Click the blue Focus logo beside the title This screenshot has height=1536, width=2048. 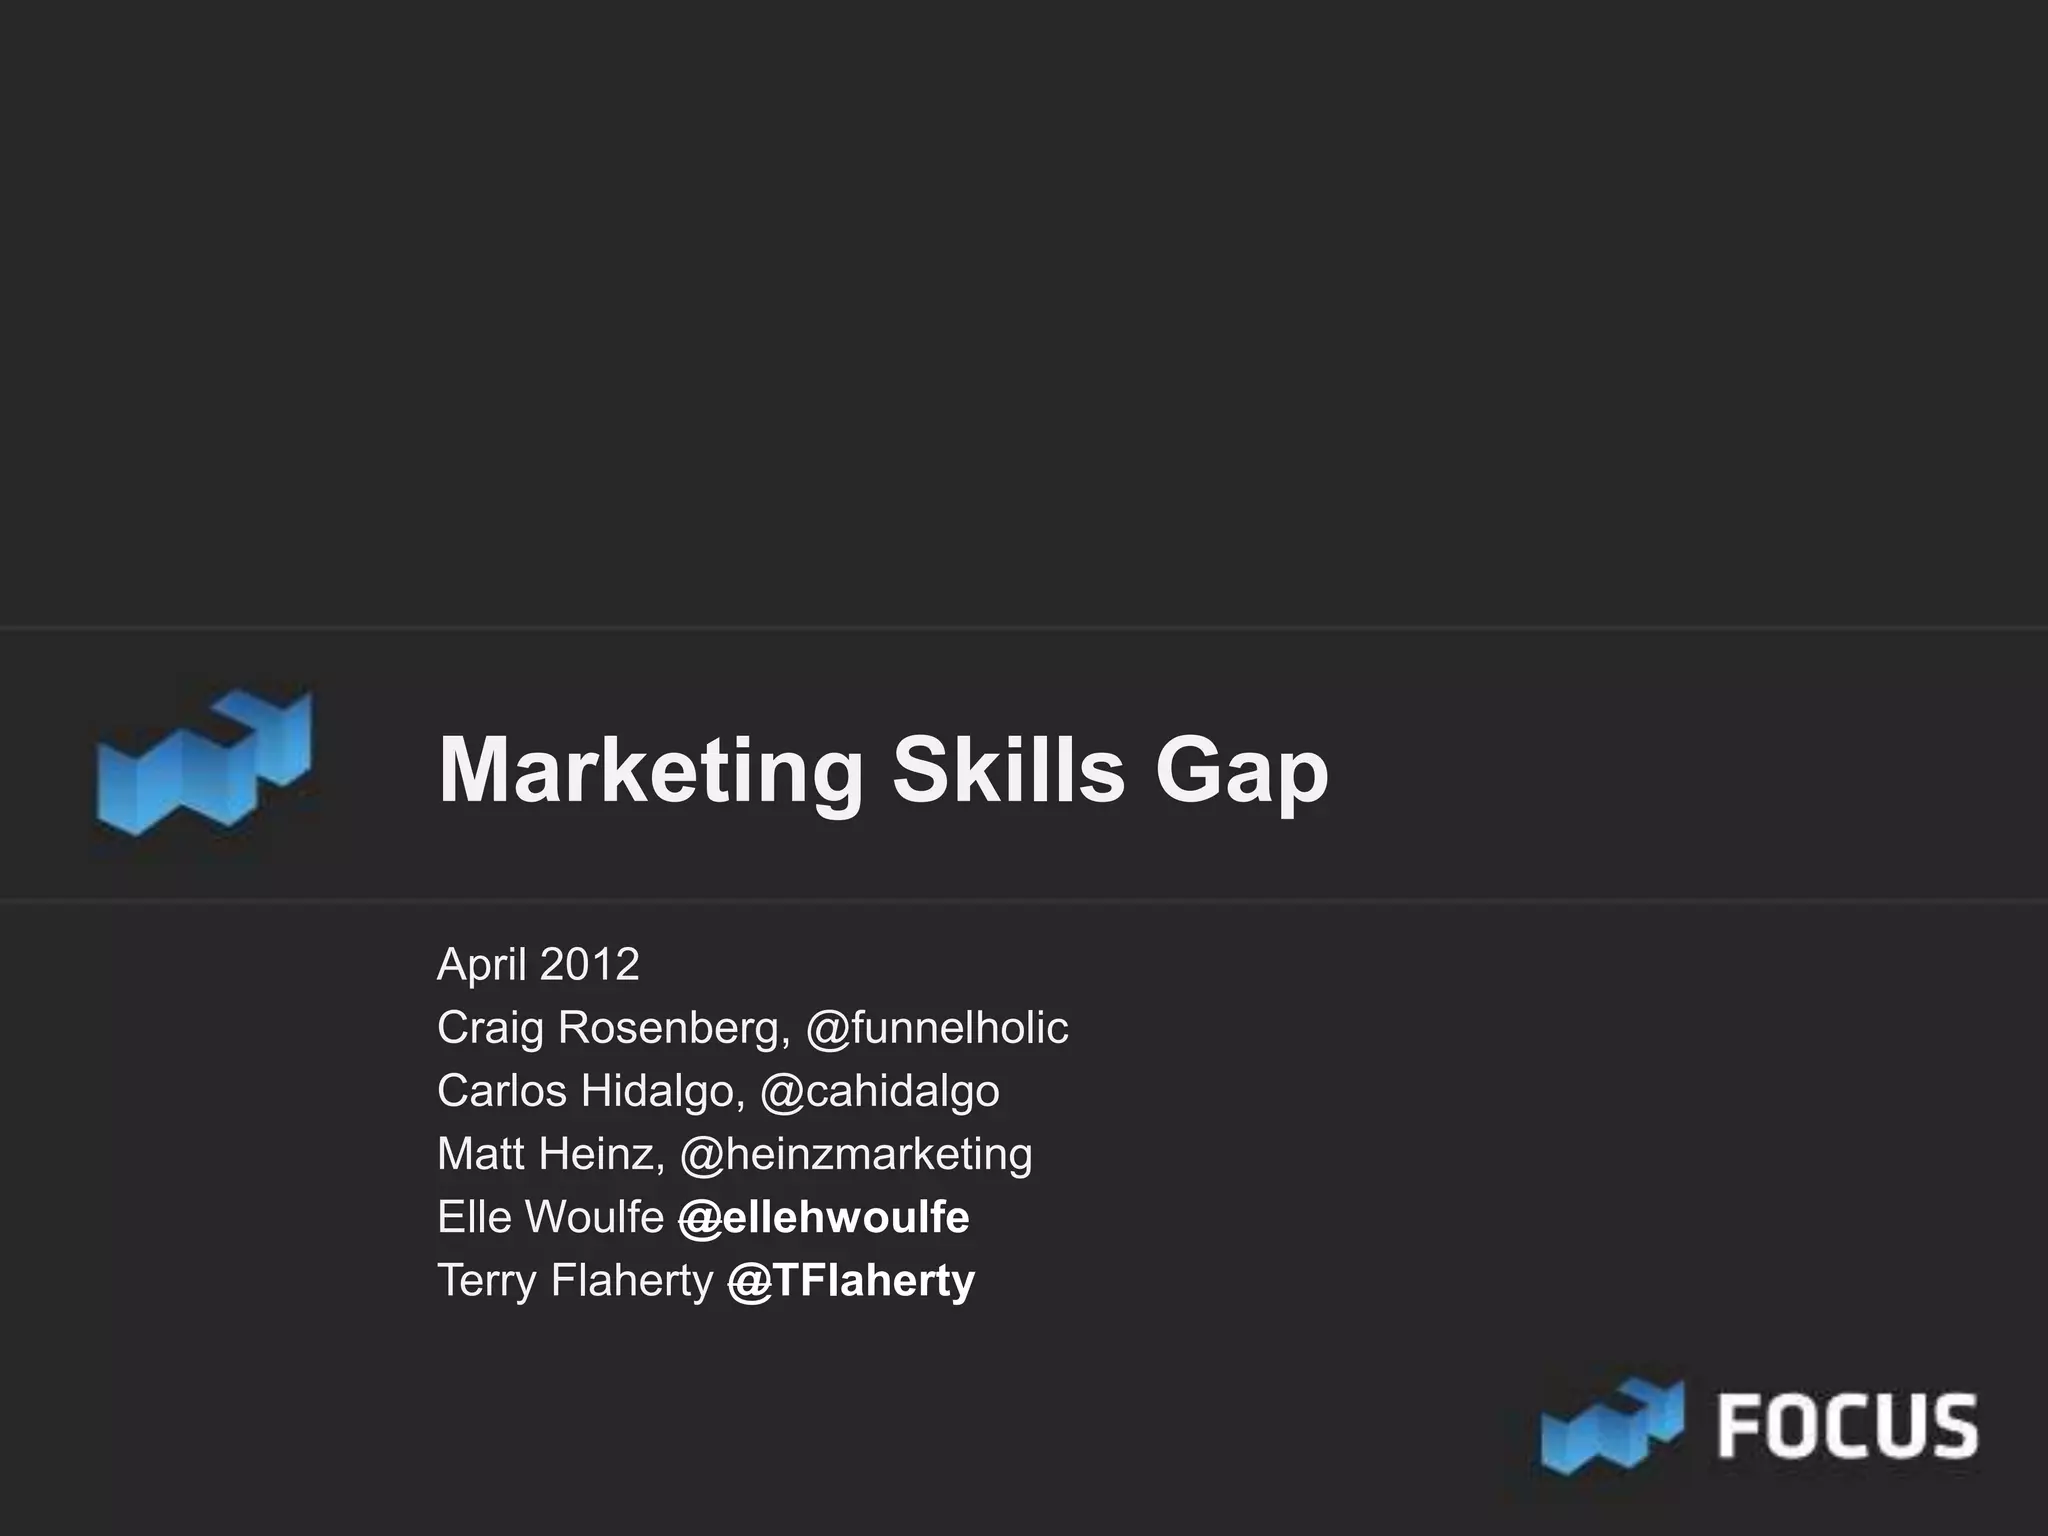point(205,763)
